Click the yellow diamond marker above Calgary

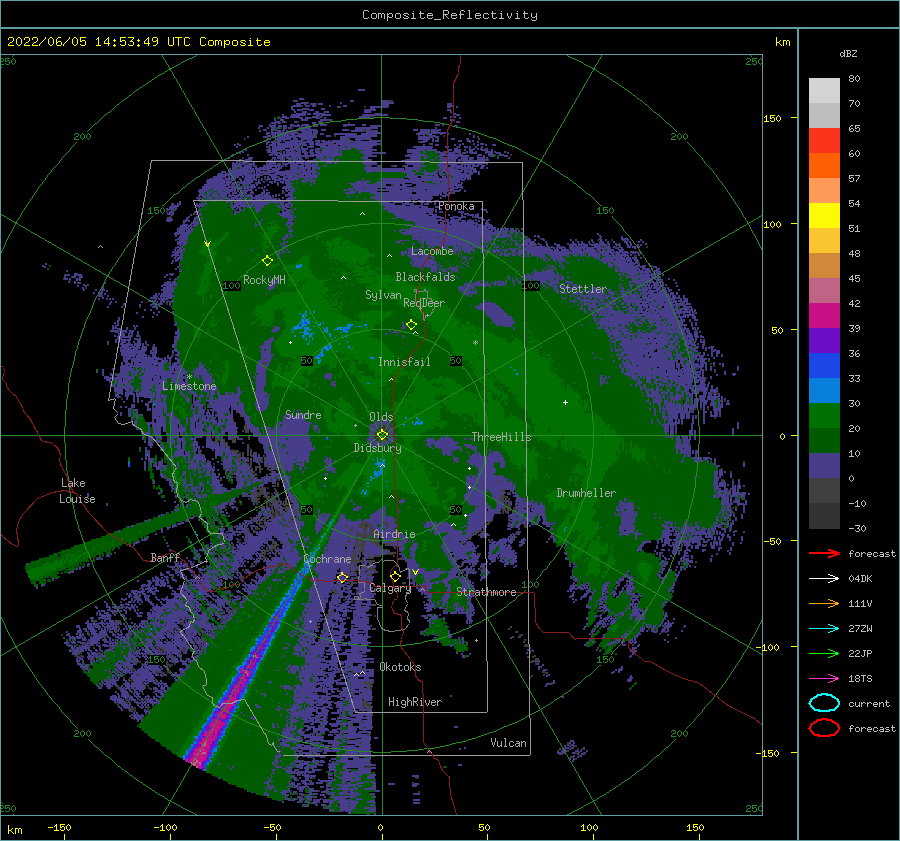coord(395,576)
